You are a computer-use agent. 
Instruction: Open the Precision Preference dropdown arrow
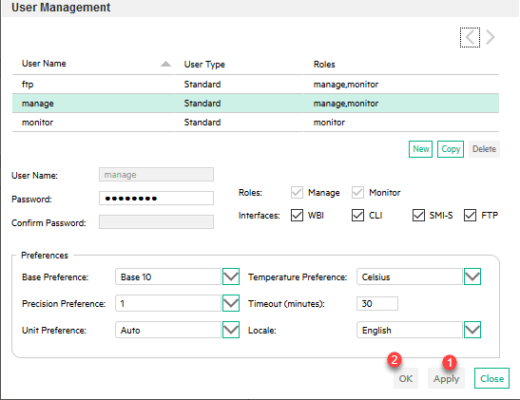[231, 303]
